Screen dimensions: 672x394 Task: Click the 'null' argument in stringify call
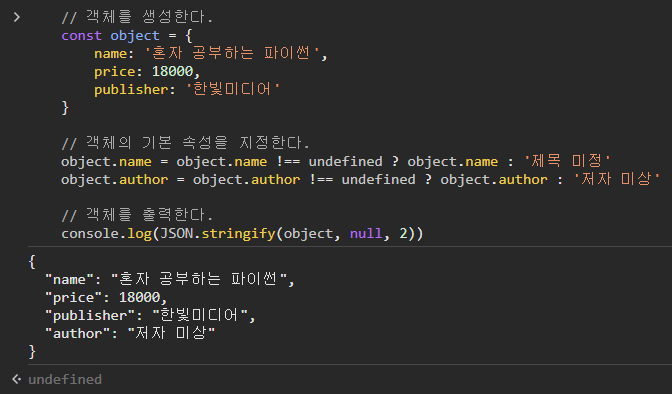(x=366, y=234)
